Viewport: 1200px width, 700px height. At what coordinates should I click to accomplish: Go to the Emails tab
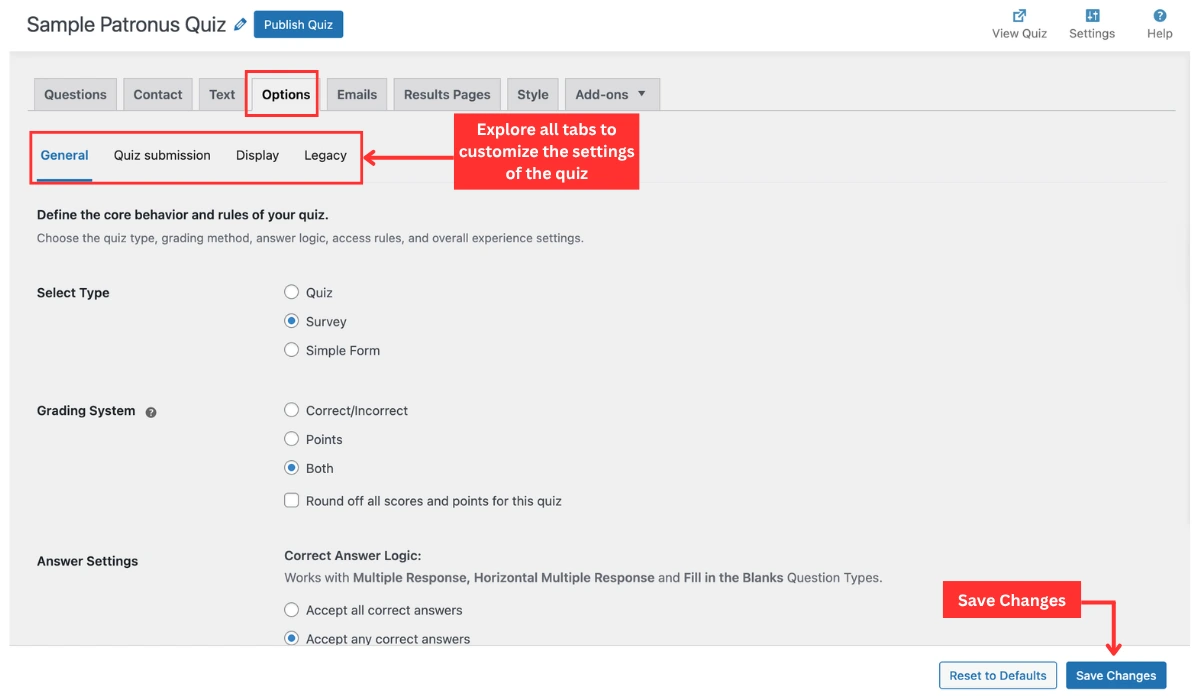(357, 94)
